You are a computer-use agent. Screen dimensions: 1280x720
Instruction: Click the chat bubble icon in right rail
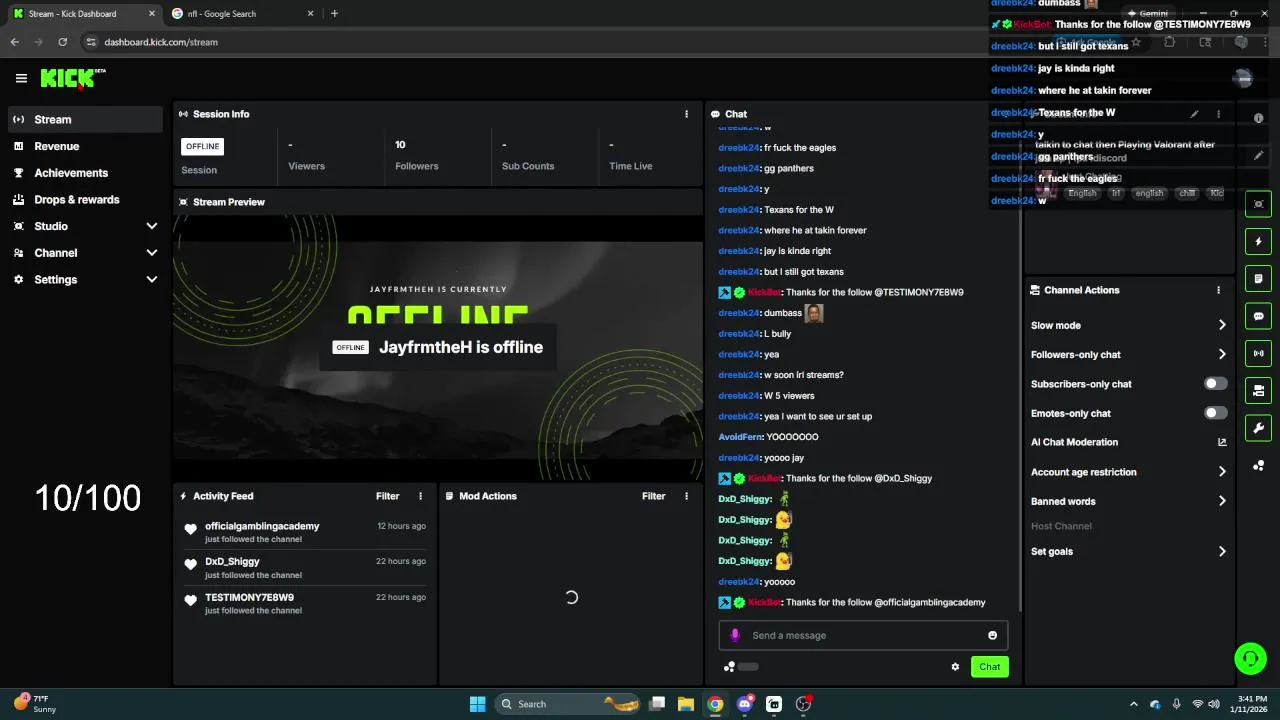(1258, 316)
